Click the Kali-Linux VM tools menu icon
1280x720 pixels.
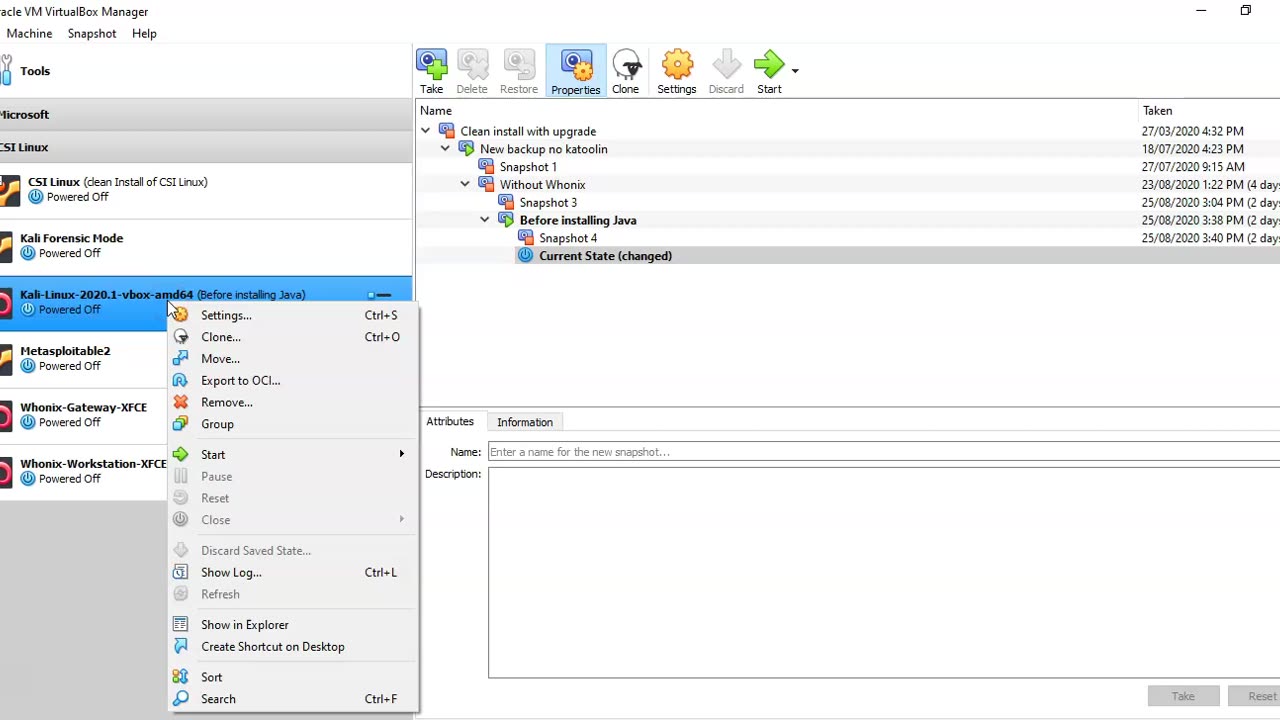click(381, 295)
